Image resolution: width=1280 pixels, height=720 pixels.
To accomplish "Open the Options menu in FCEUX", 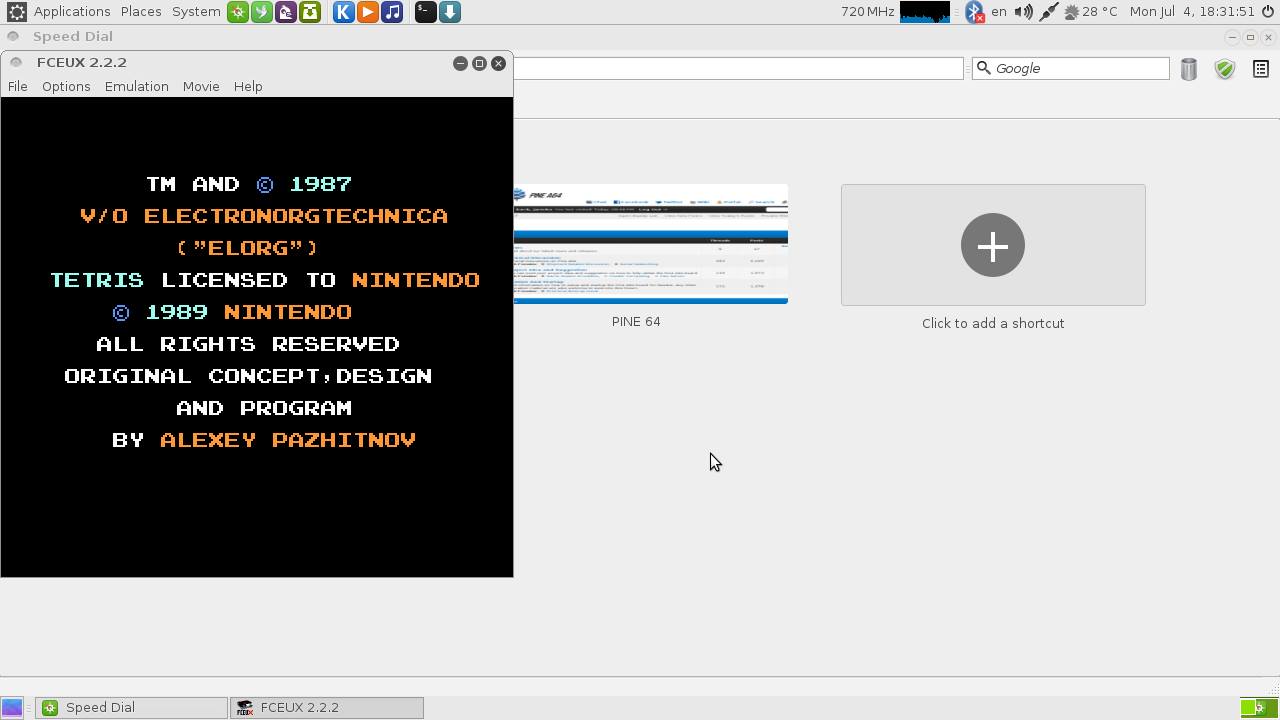I will tap(66, 87).
